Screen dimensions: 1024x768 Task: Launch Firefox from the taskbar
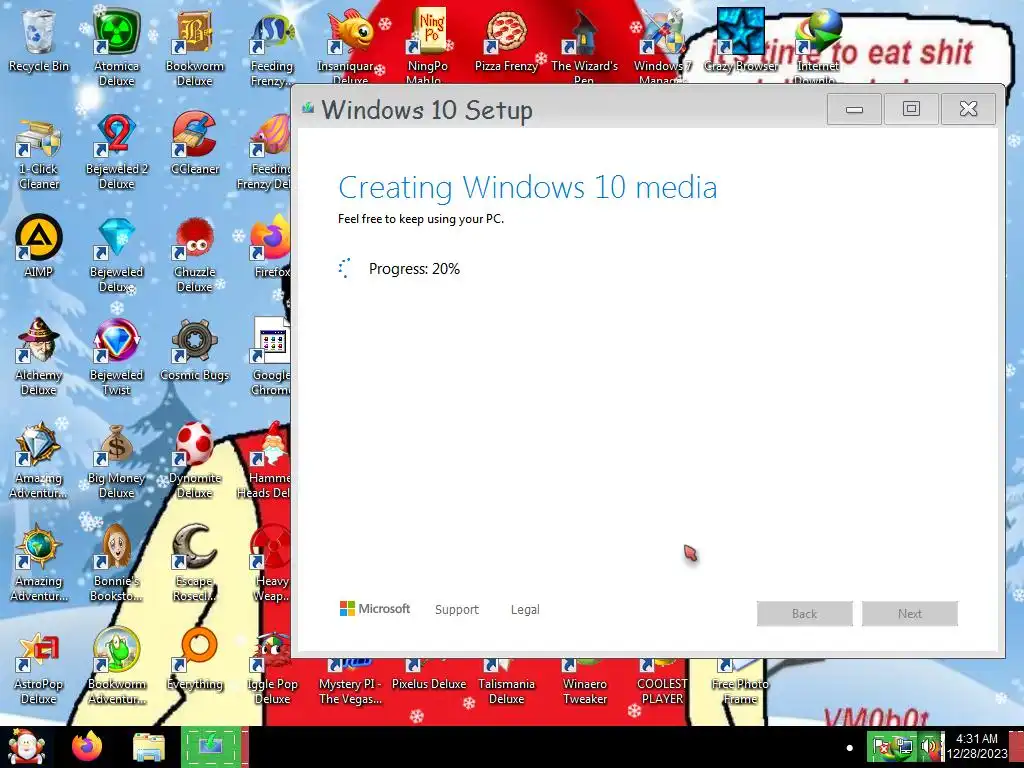(87, 746)
